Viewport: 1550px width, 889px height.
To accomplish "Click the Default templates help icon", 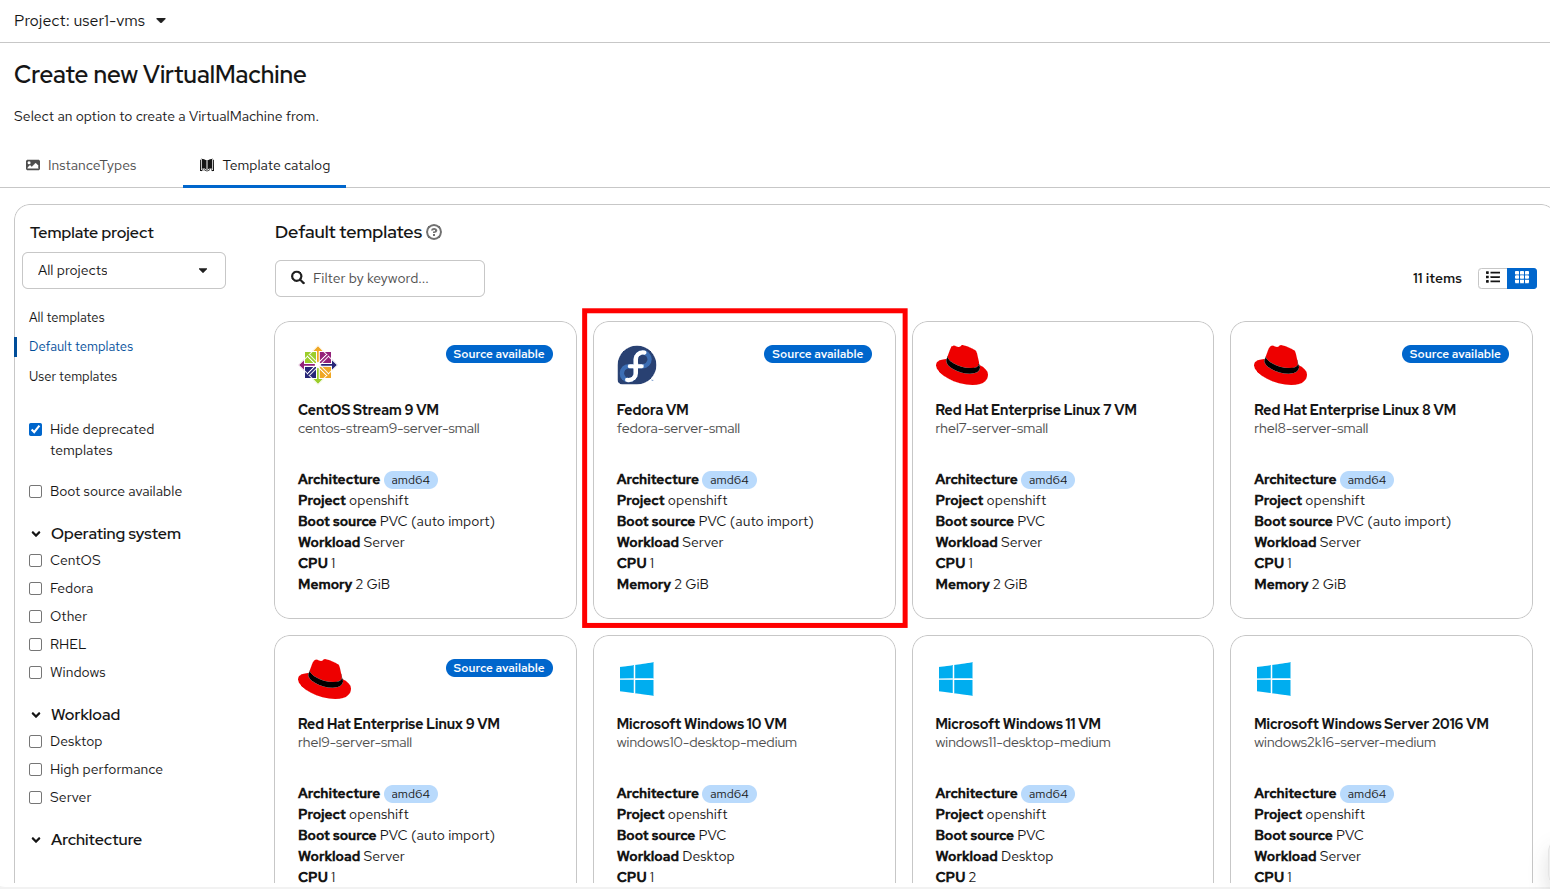I will [434, 232].
